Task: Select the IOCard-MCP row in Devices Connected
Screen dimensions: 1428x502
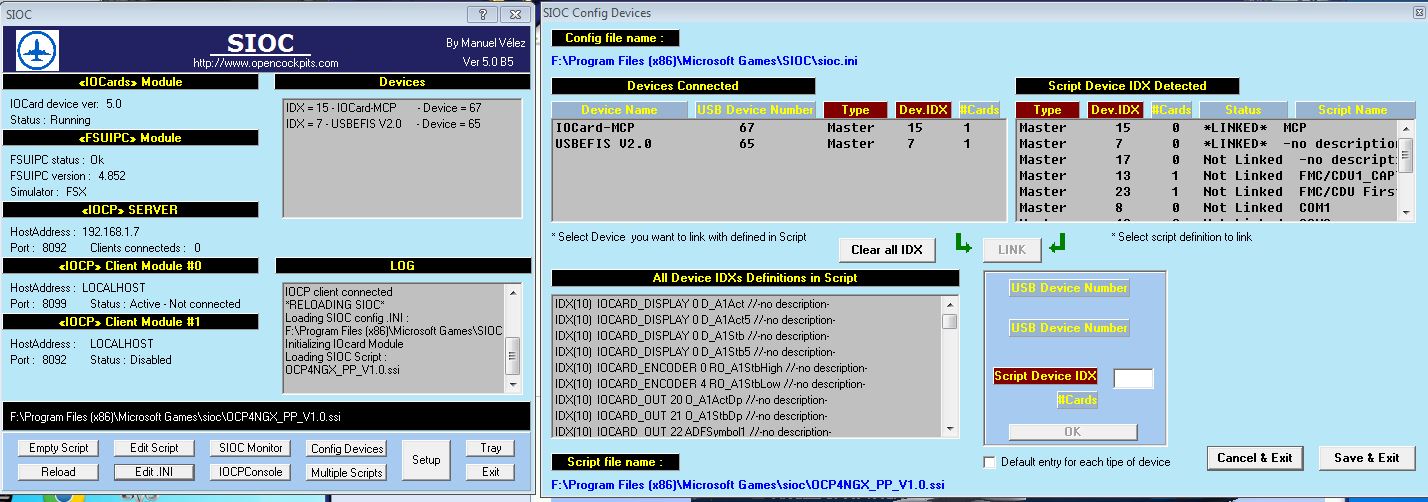Action: [x=760, y=128]
